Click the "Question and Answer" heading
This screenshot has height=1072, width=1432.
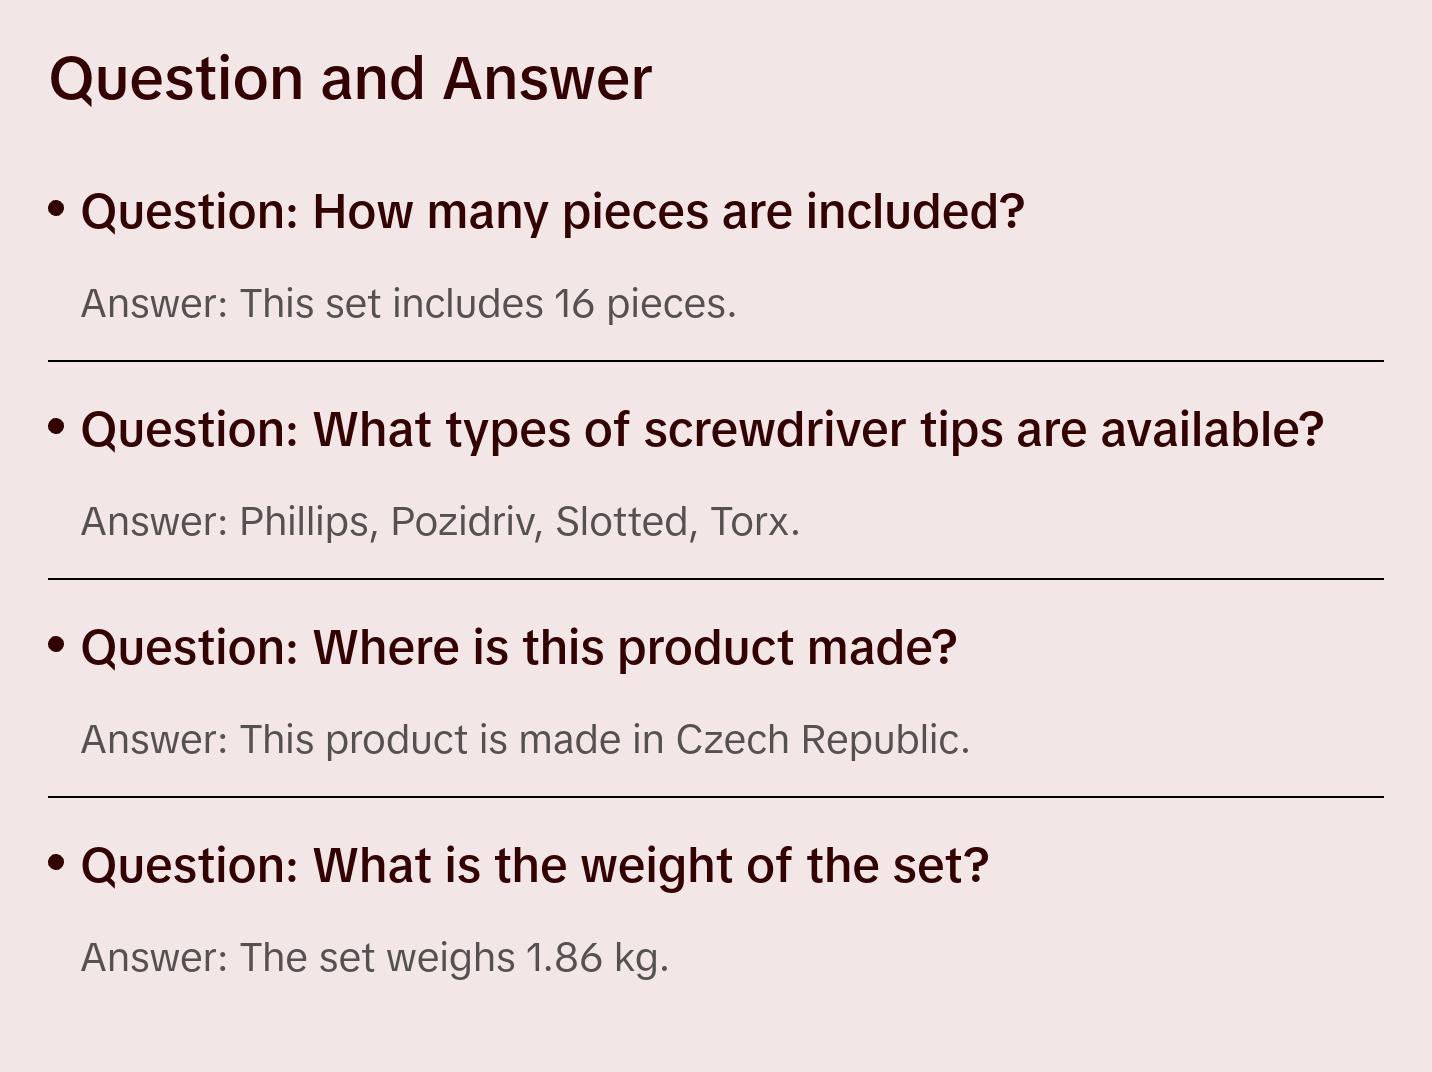point(350,78)
